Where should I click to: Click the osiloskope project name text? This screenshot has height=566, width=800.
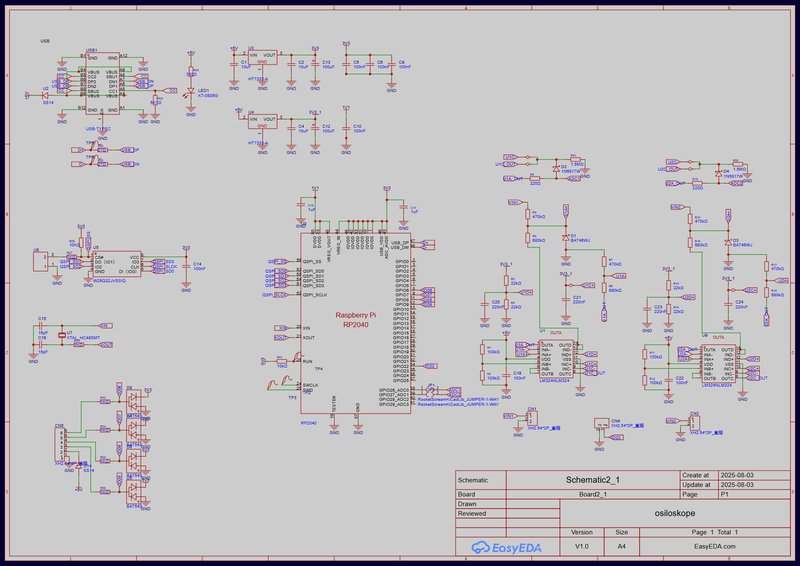point(674,513)
